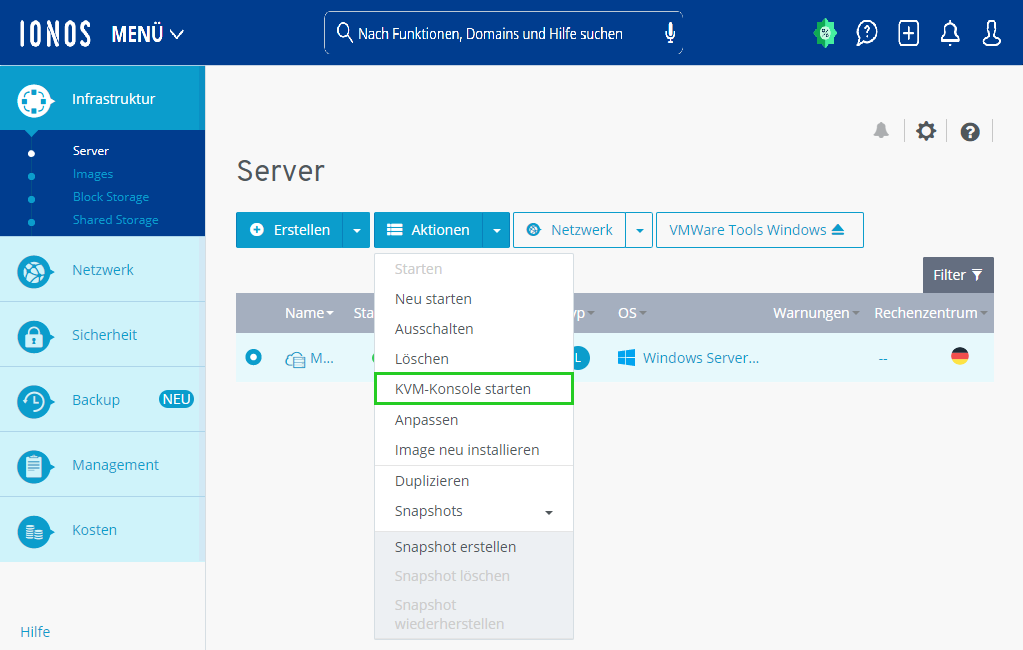Click the Windows logo icon in row
The width and height of the screenshot is (1023, 650).
pos(626,358)
